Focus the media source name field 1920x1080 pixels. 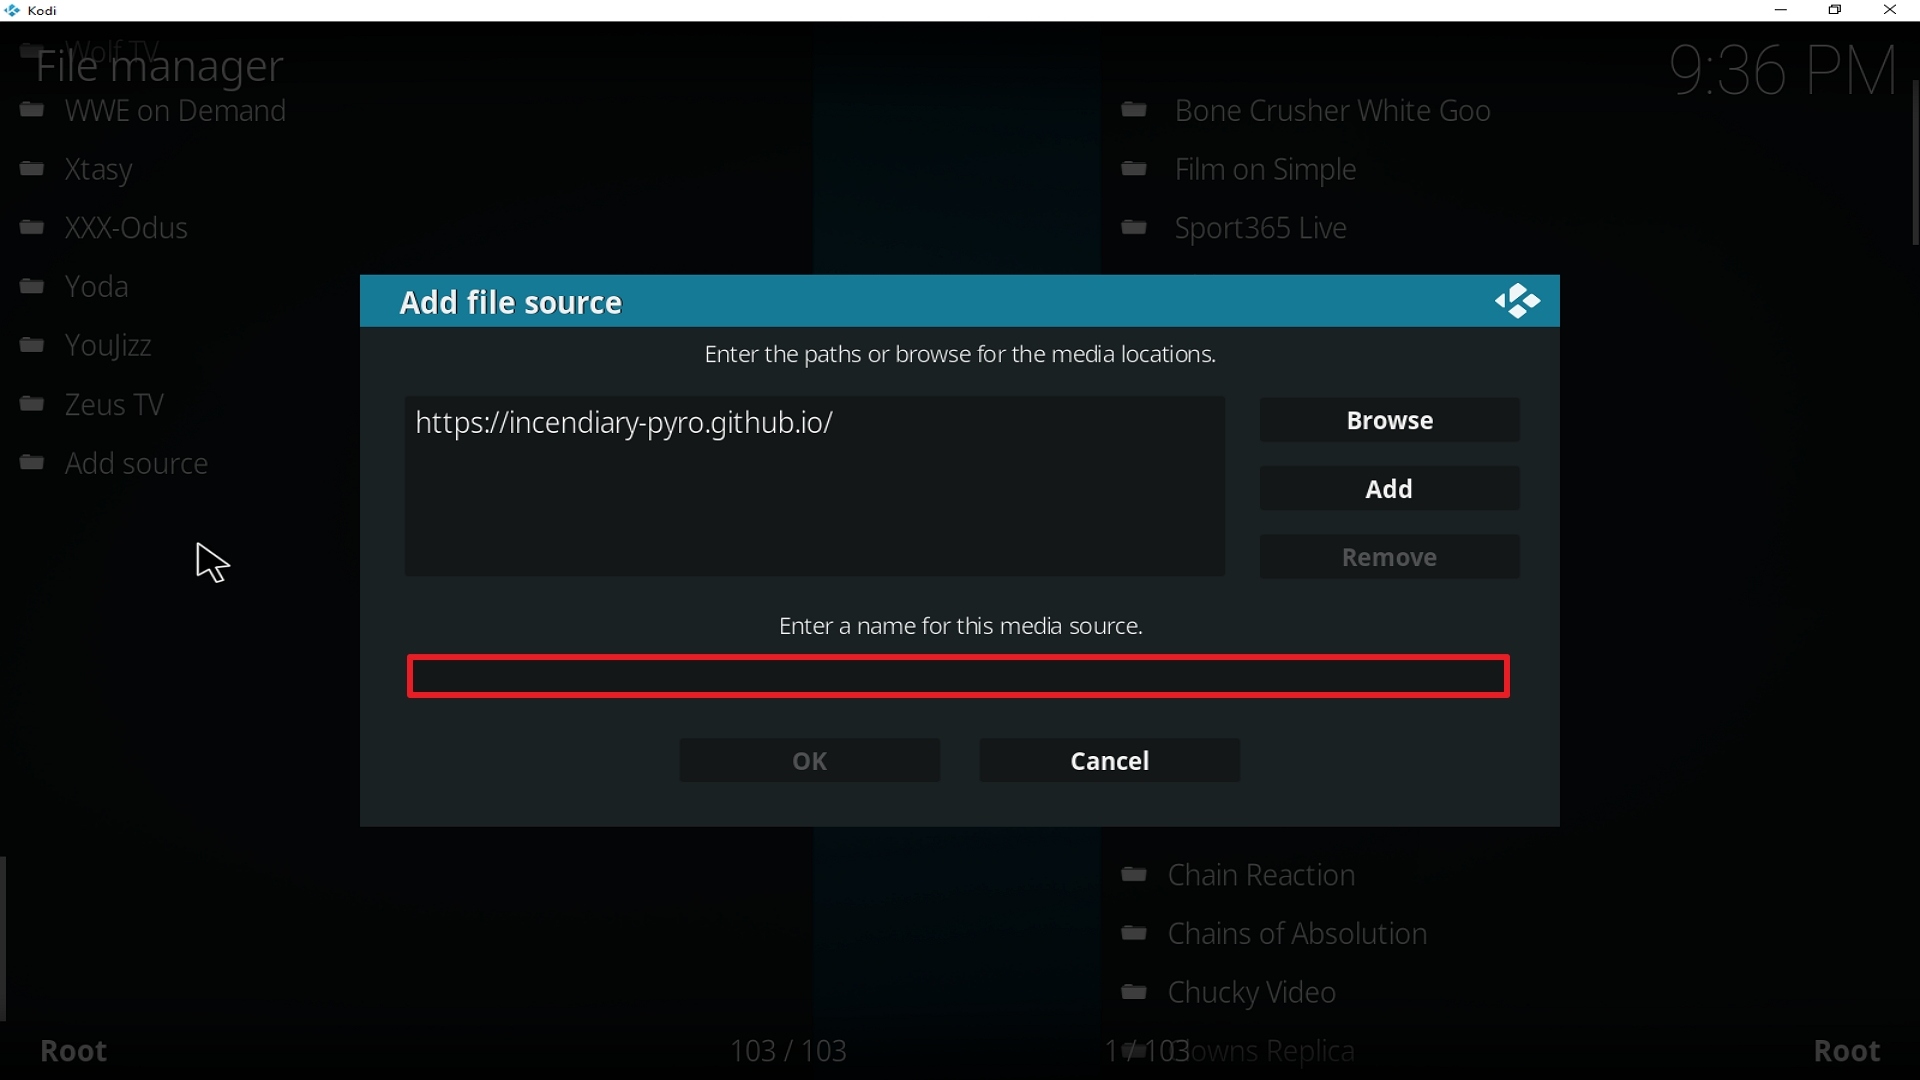(959, 677)
